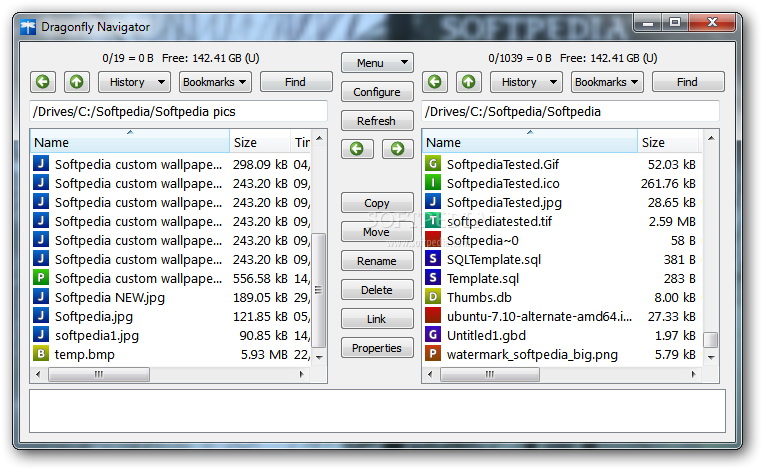The image size is (763, 470).
Task: Go back in the right pane
Action: pos(435,82)
